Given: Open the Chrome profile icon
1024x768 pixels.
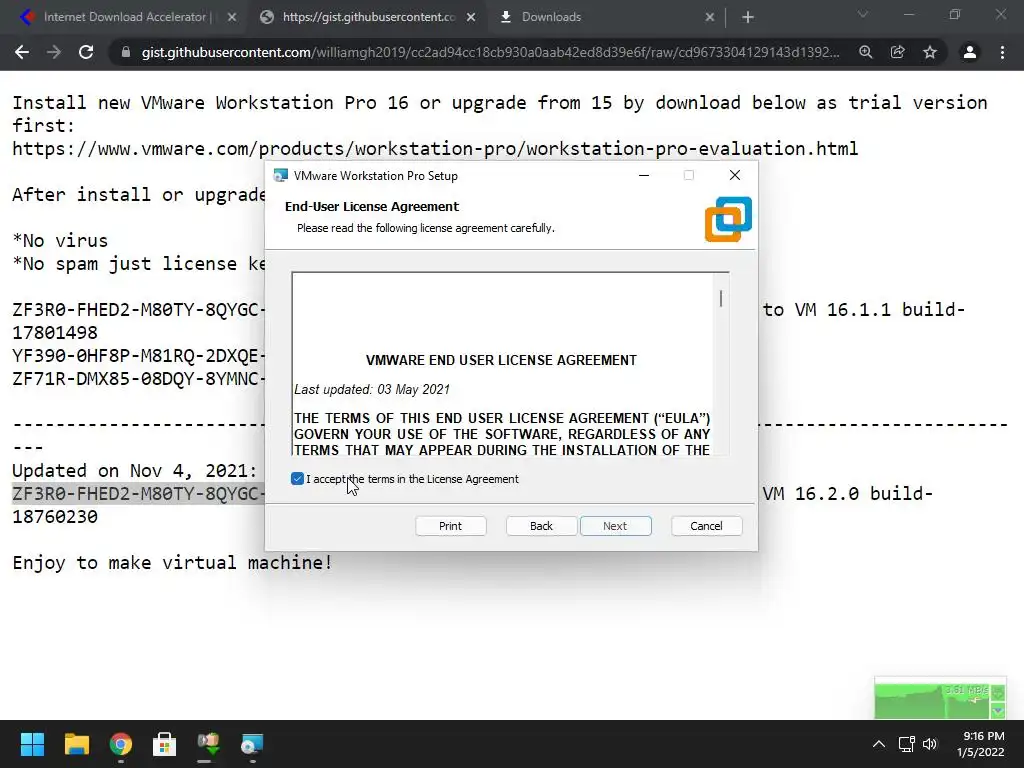Looking at the screenshot, I should (x=970, y=52).
